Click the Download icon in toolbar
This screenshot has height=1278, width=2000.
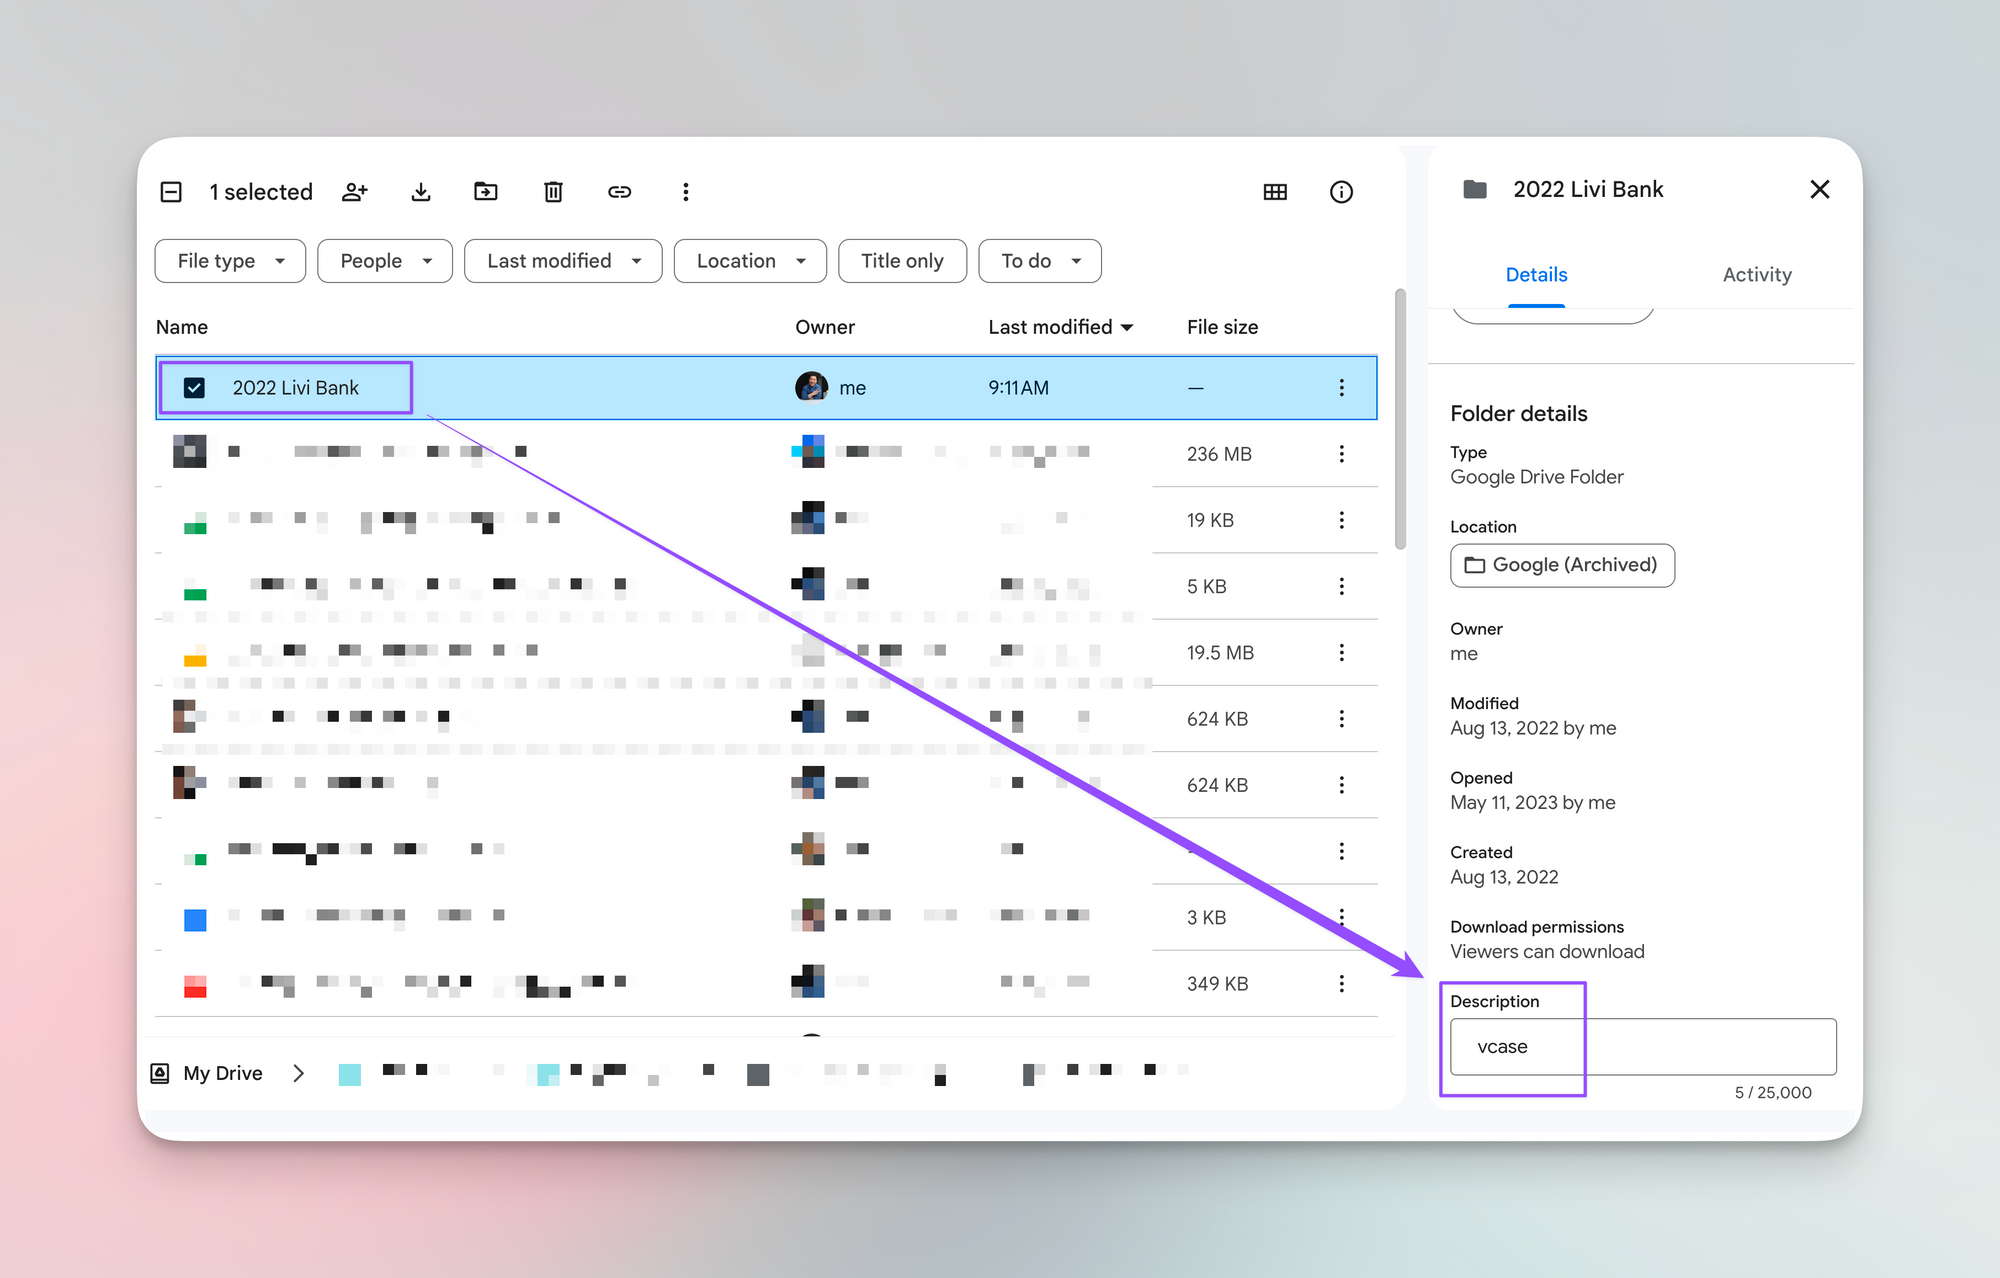(421, 192)
